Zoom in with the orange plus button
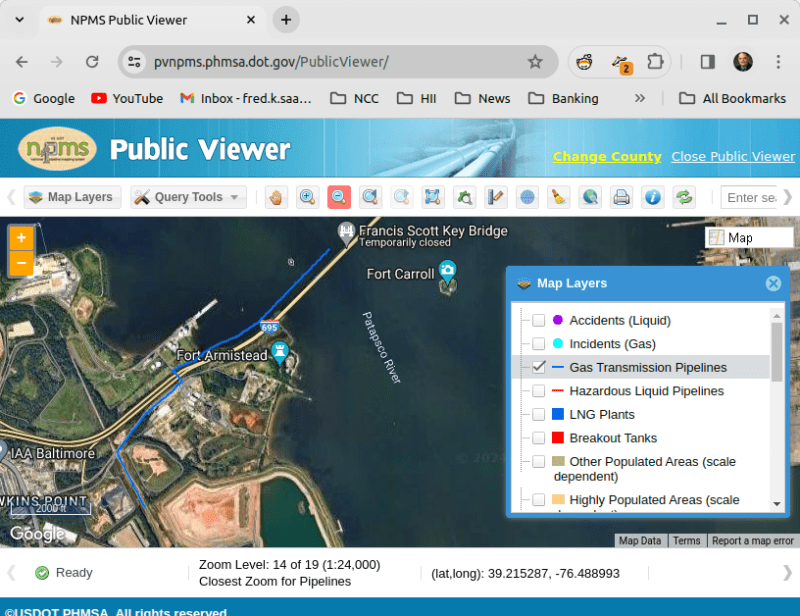 [x=21, y=238]
